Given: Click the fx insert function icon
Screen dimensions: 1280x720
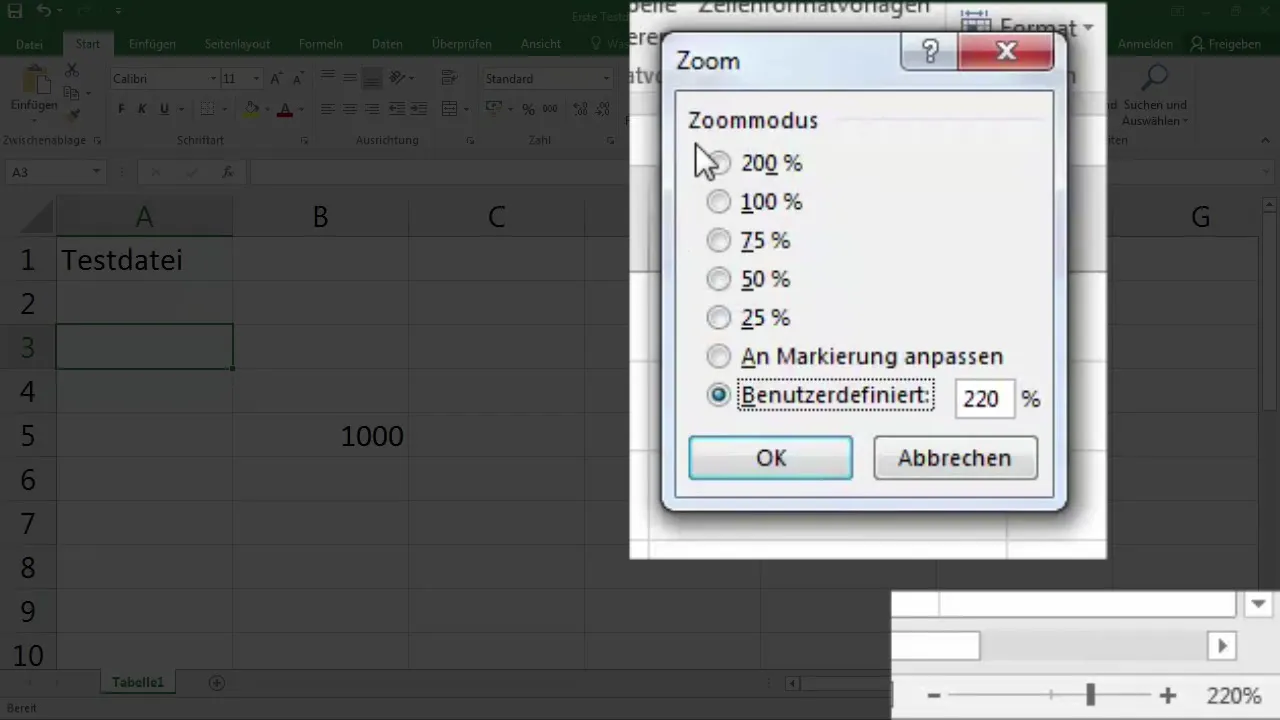Looking at the screenshot, I should [x=228, y=172].
